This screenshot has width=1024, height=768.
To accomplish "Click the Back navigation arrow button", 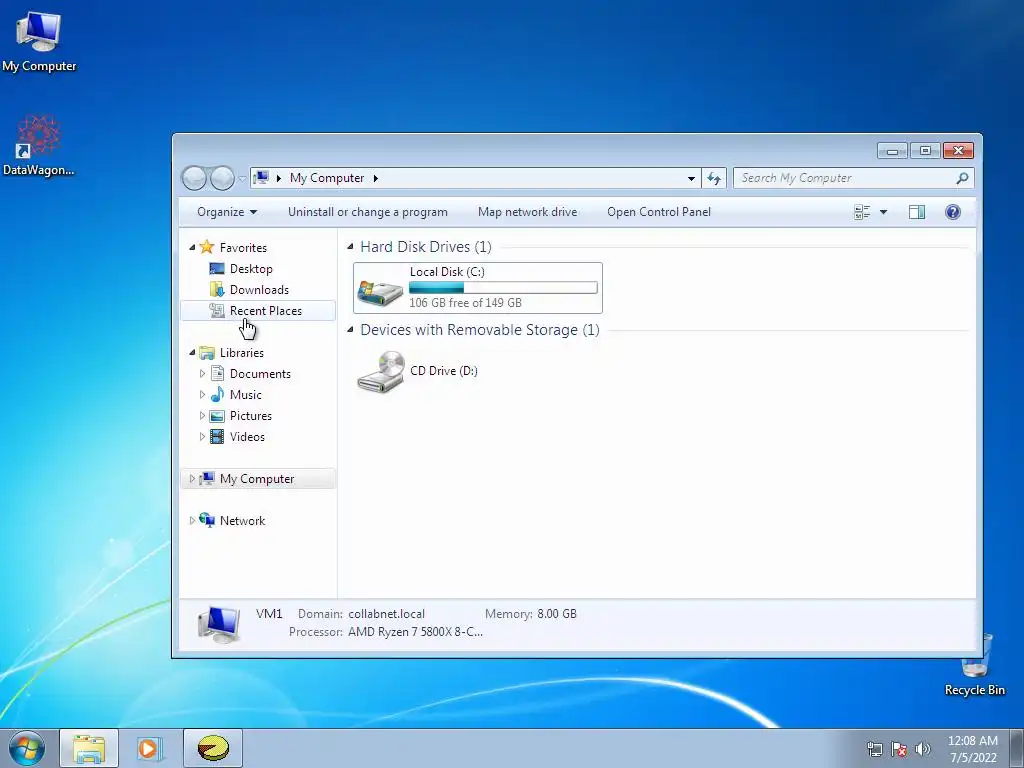I will coord(194,178).
